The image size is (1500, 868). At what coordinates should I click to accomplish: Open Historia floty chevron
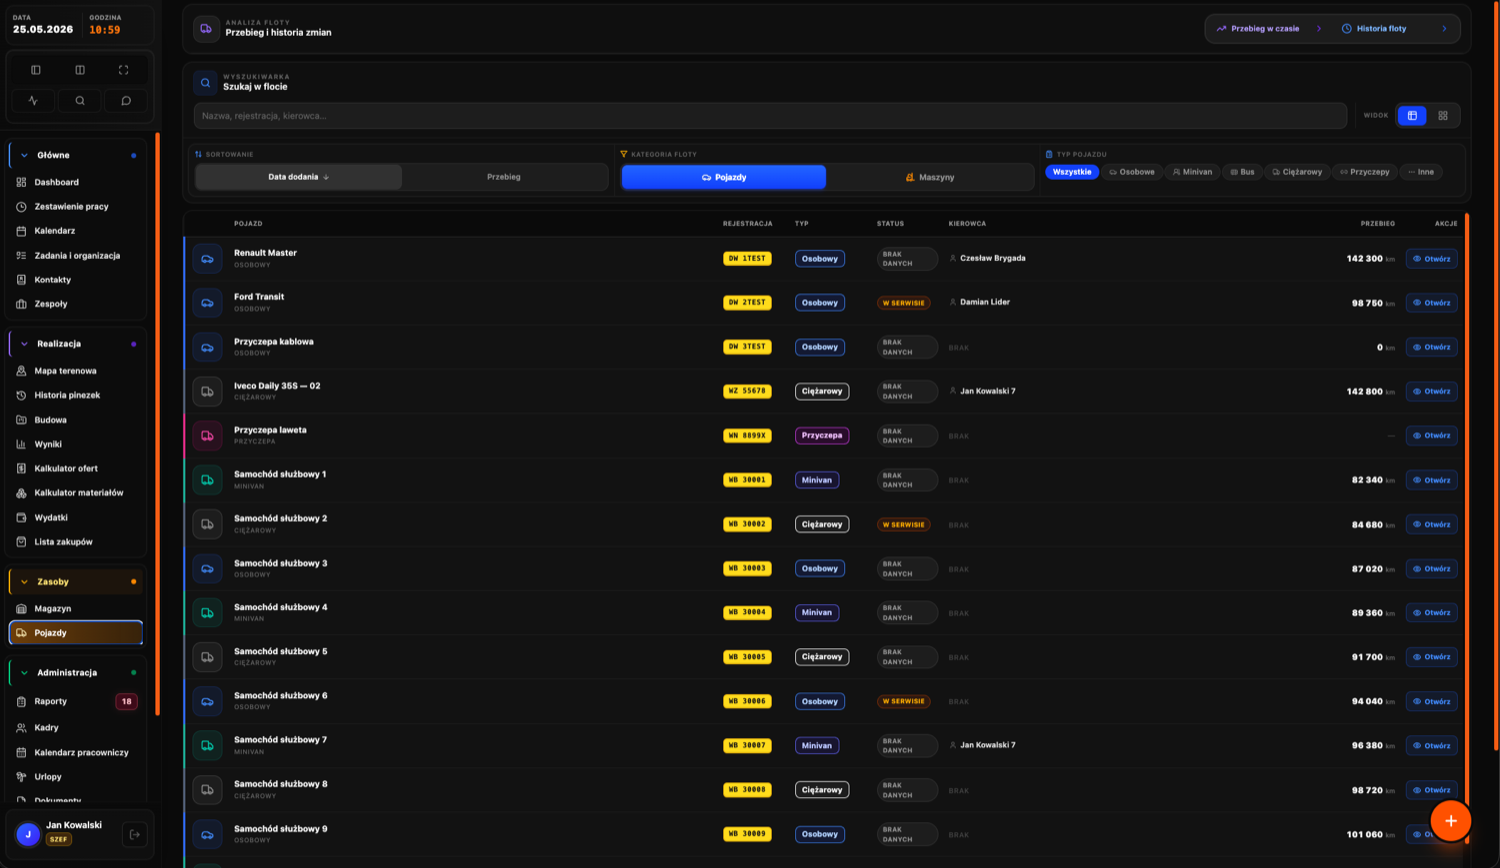[x=1444, y=29]
